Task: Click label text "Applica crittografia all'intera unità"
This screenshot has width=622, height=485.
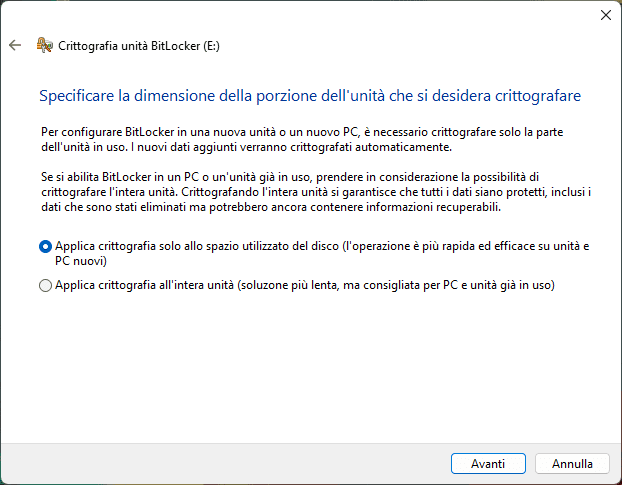Action: click(x=160, y=285)
